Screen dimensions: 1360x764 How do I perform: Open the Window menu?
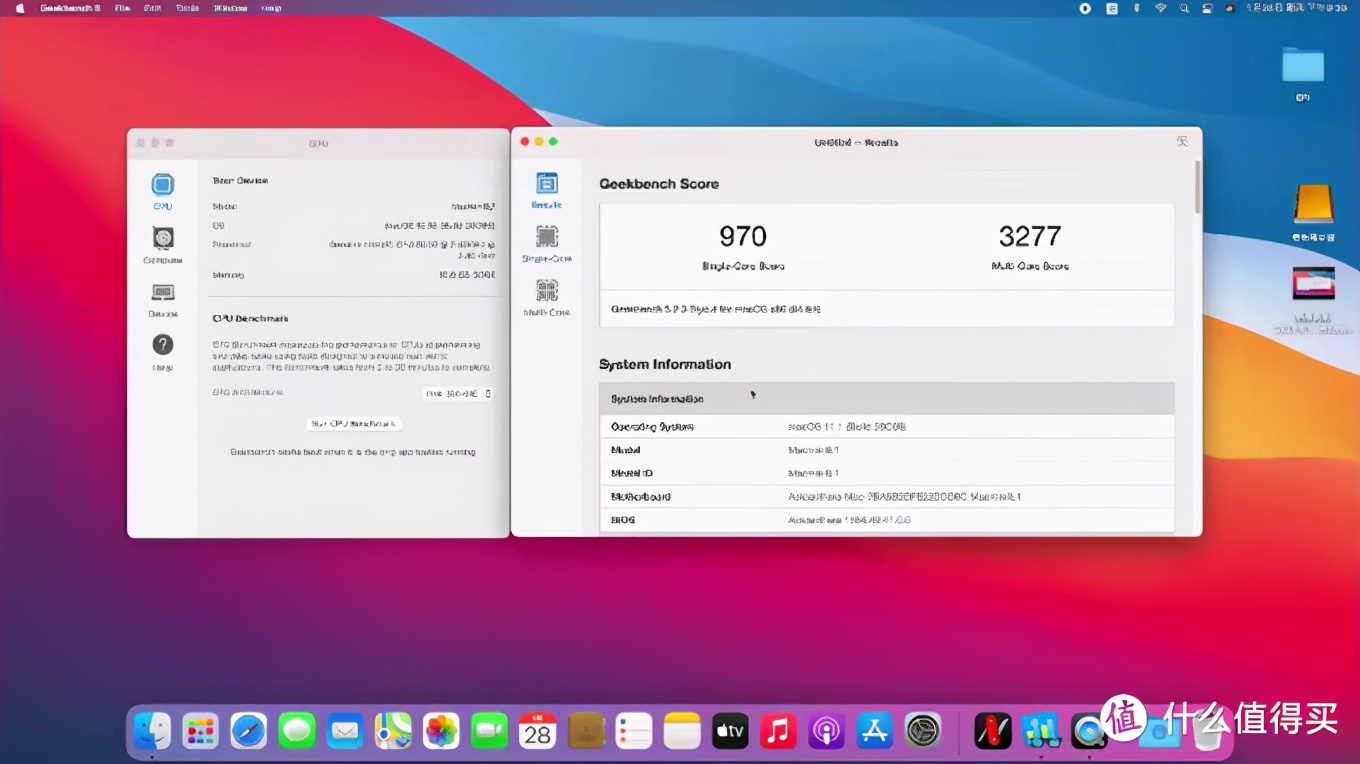coord(230,8)
